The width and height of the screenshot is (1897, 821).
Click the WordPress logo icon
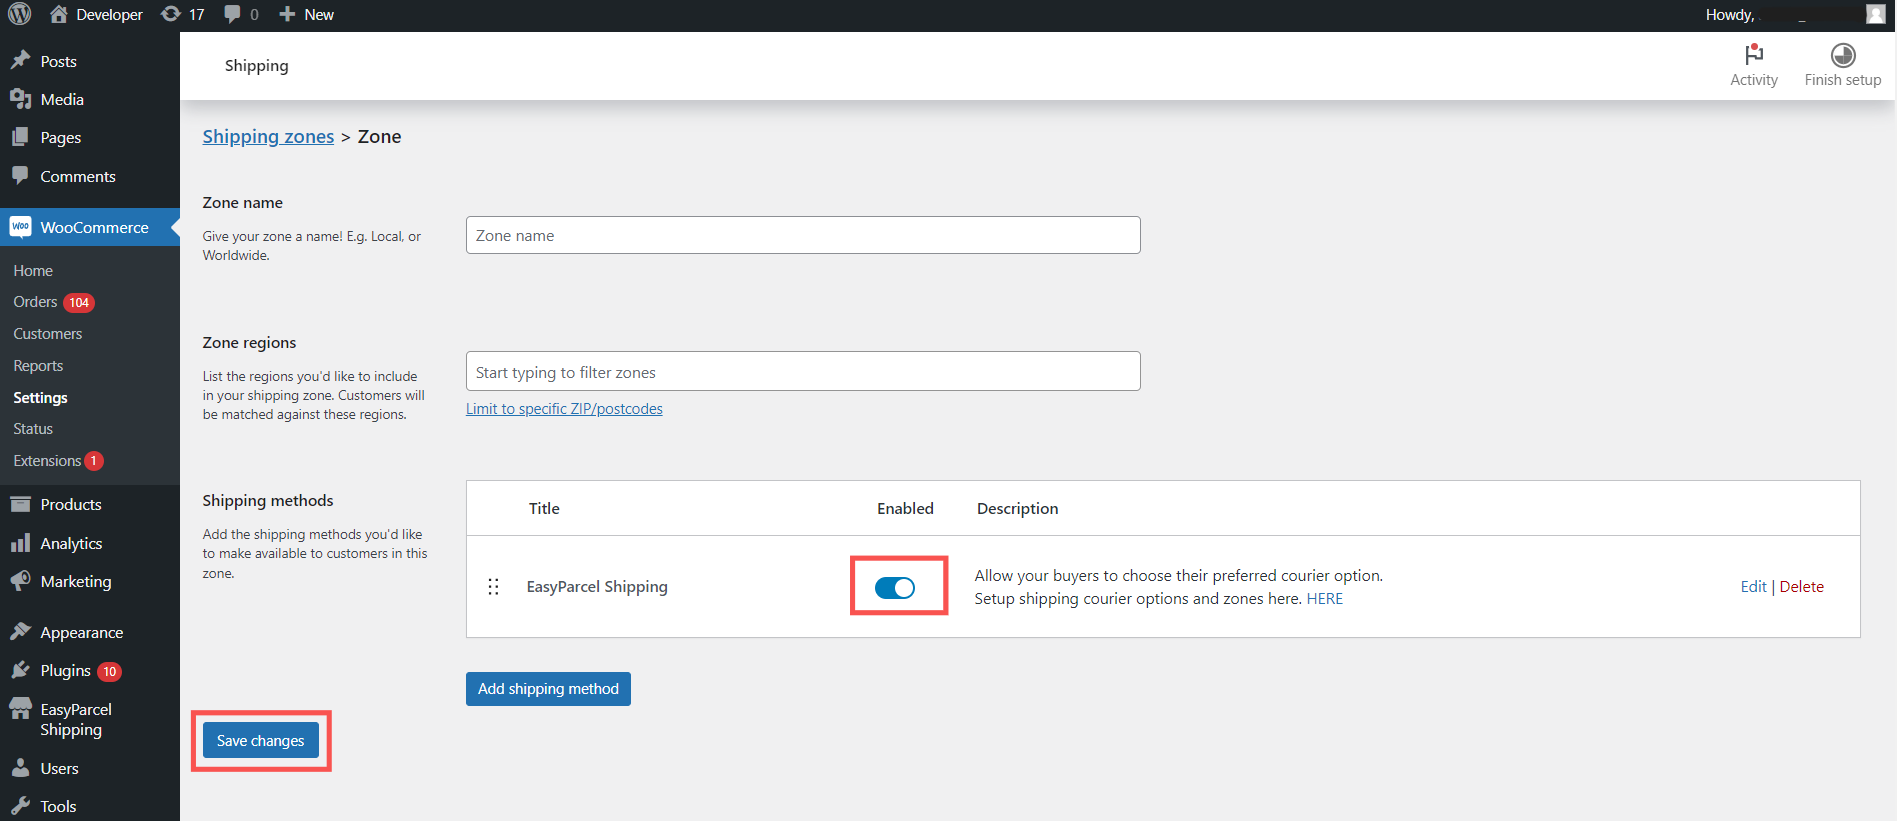[x=20, y=14]
